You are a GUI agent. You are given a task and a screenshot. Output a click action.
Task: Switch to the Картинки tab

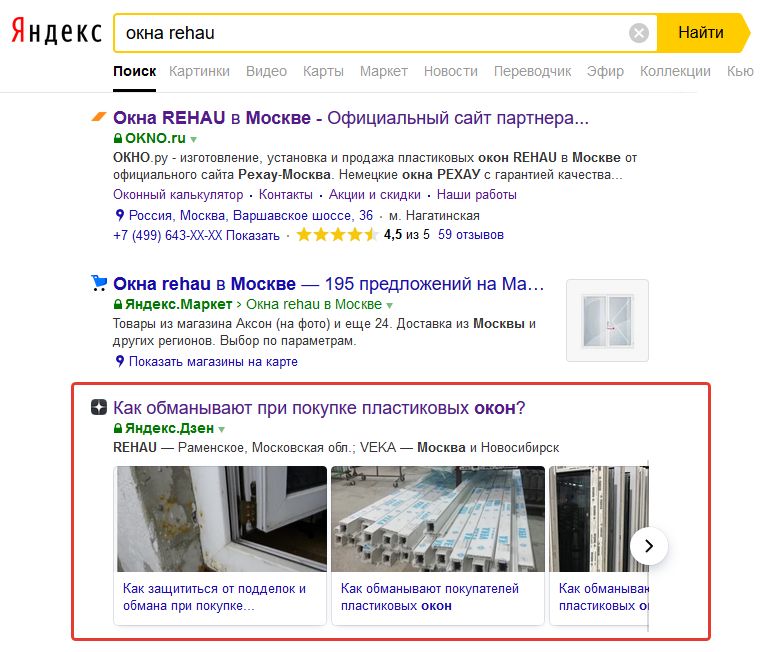(x=199, y=71)
